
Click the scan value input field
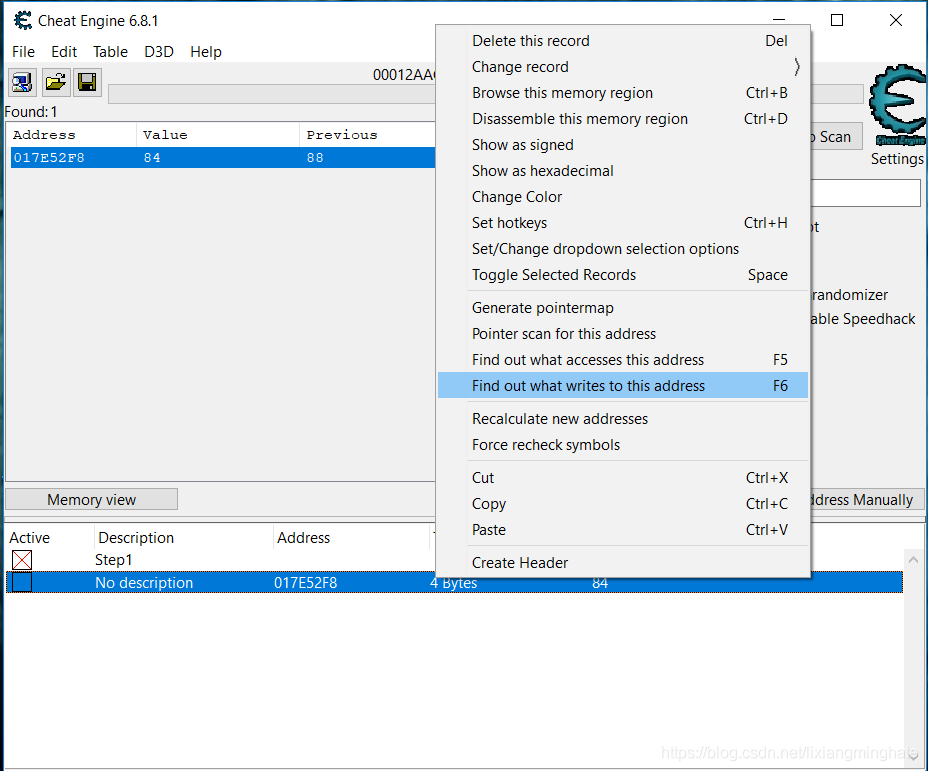(x=865, y=193)
